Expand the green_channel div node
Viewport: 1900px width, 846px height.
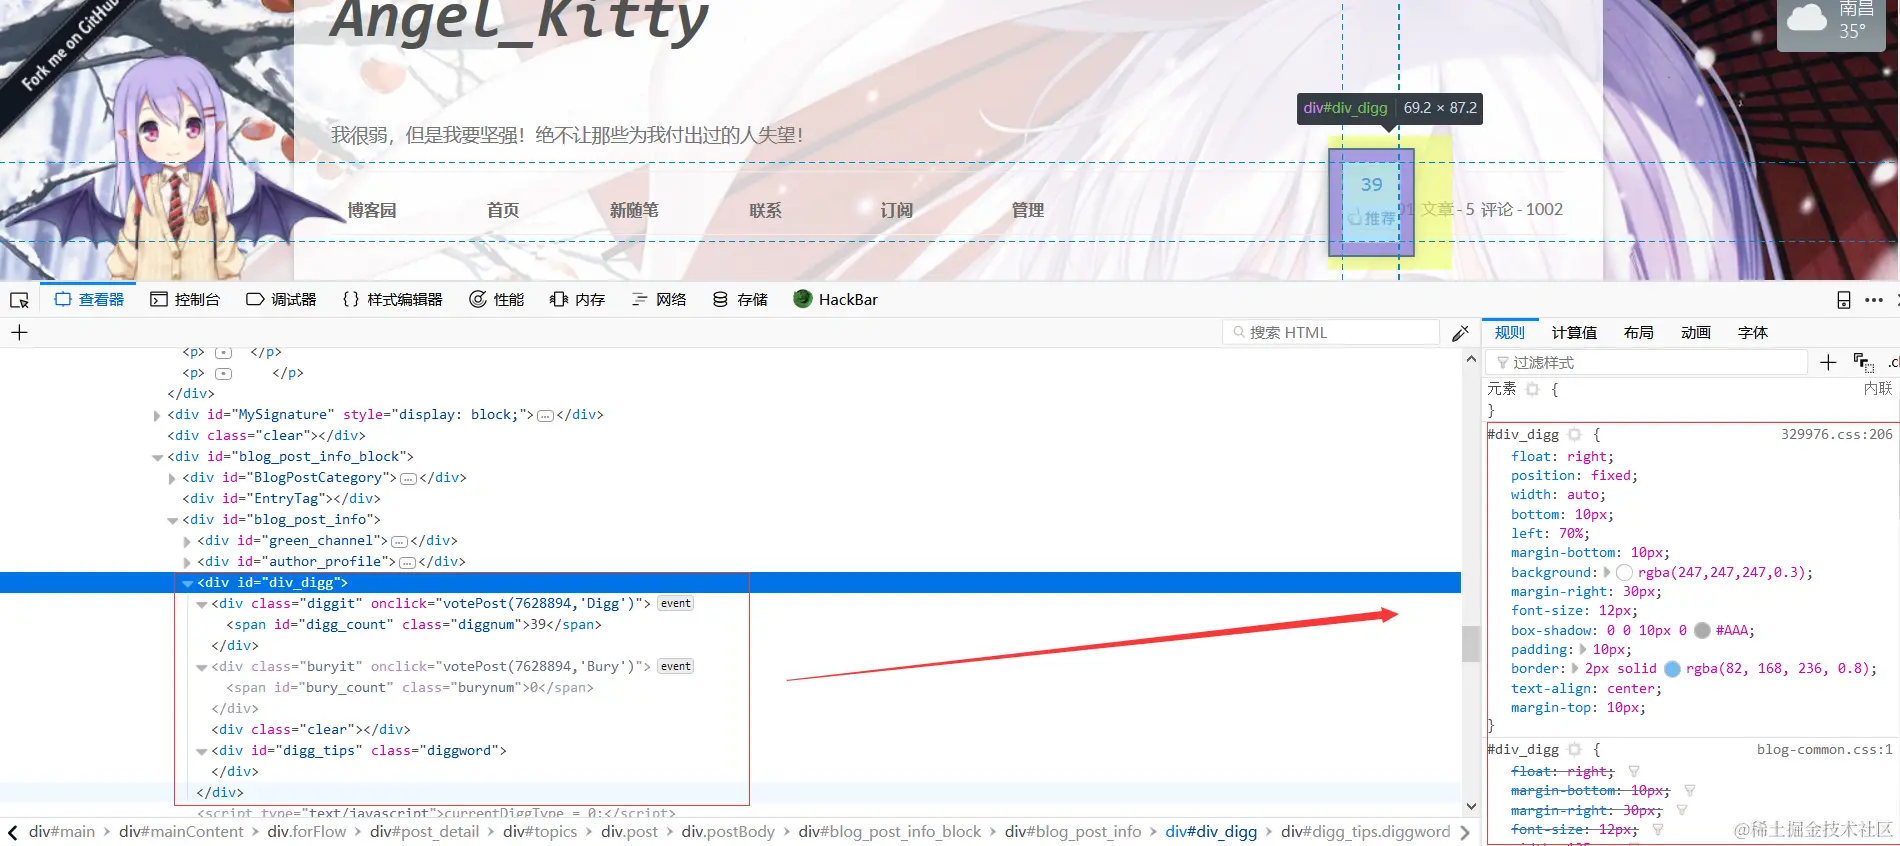187,541
